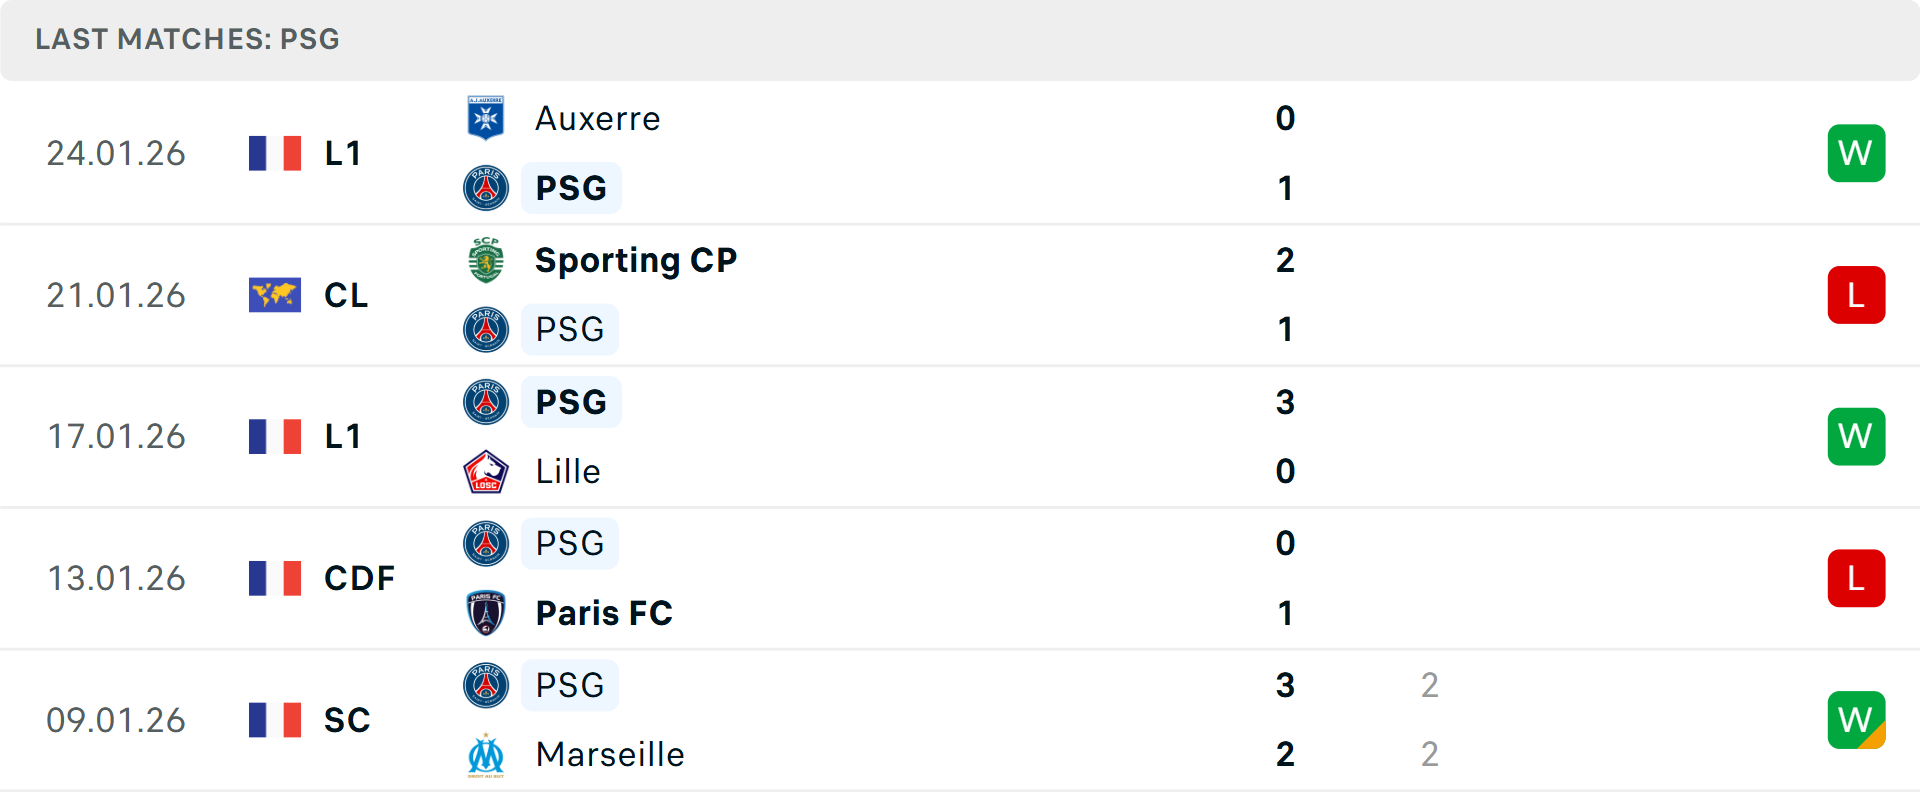Click the red L badge for Sporting CP match
This screenshot has width=1920, height=792.
click(x=1856, y=295)
